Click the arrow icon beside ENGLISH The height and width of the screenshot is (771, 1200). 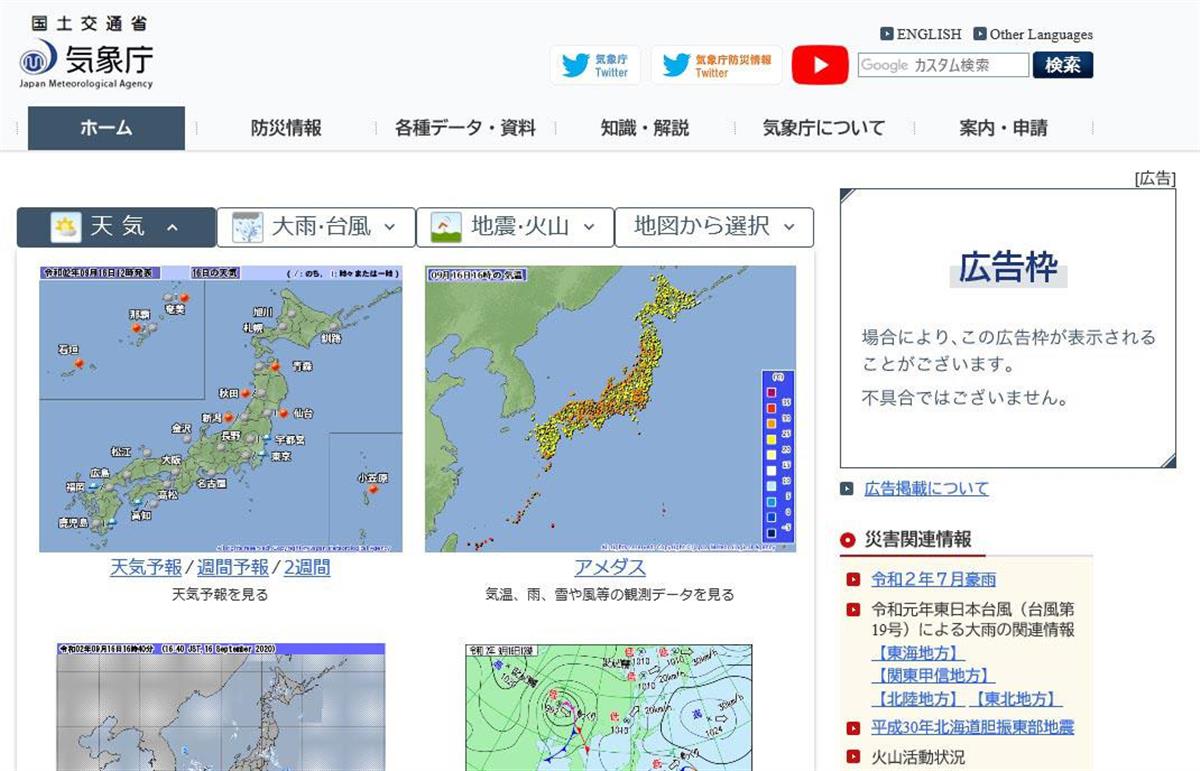pos(886,34)
